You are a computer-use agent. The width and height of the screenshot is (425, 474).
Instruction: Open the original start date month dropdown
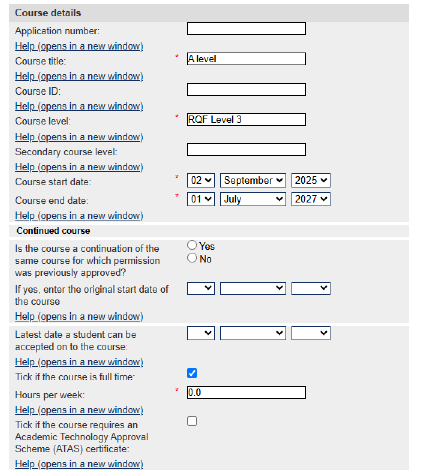pyautogui.click(x=253, y=288)
